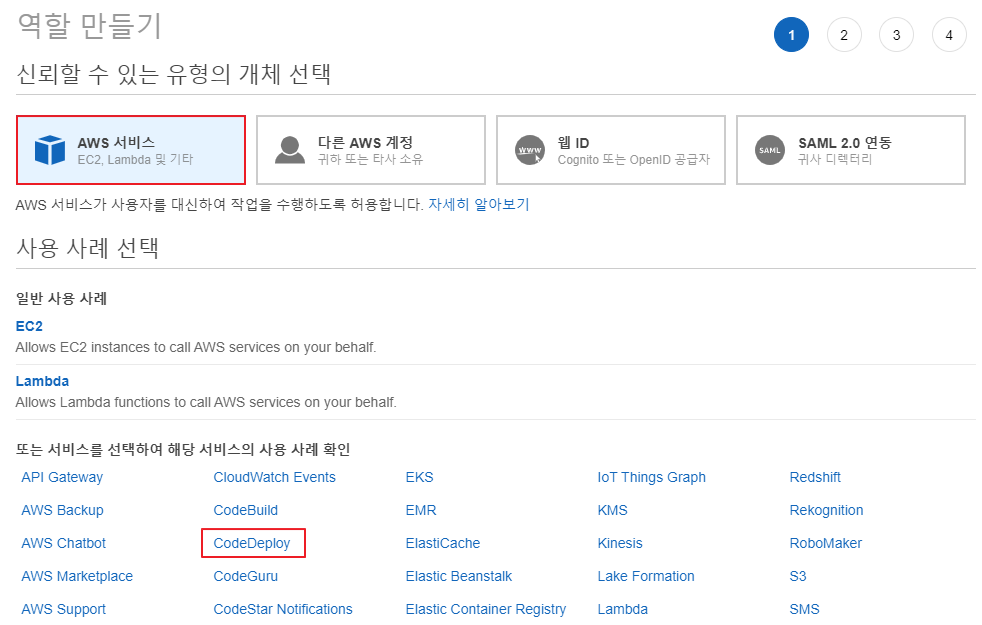Select the AWS 서비스 trusted entity card
982x625 pixels.
[x=131, y=150]
